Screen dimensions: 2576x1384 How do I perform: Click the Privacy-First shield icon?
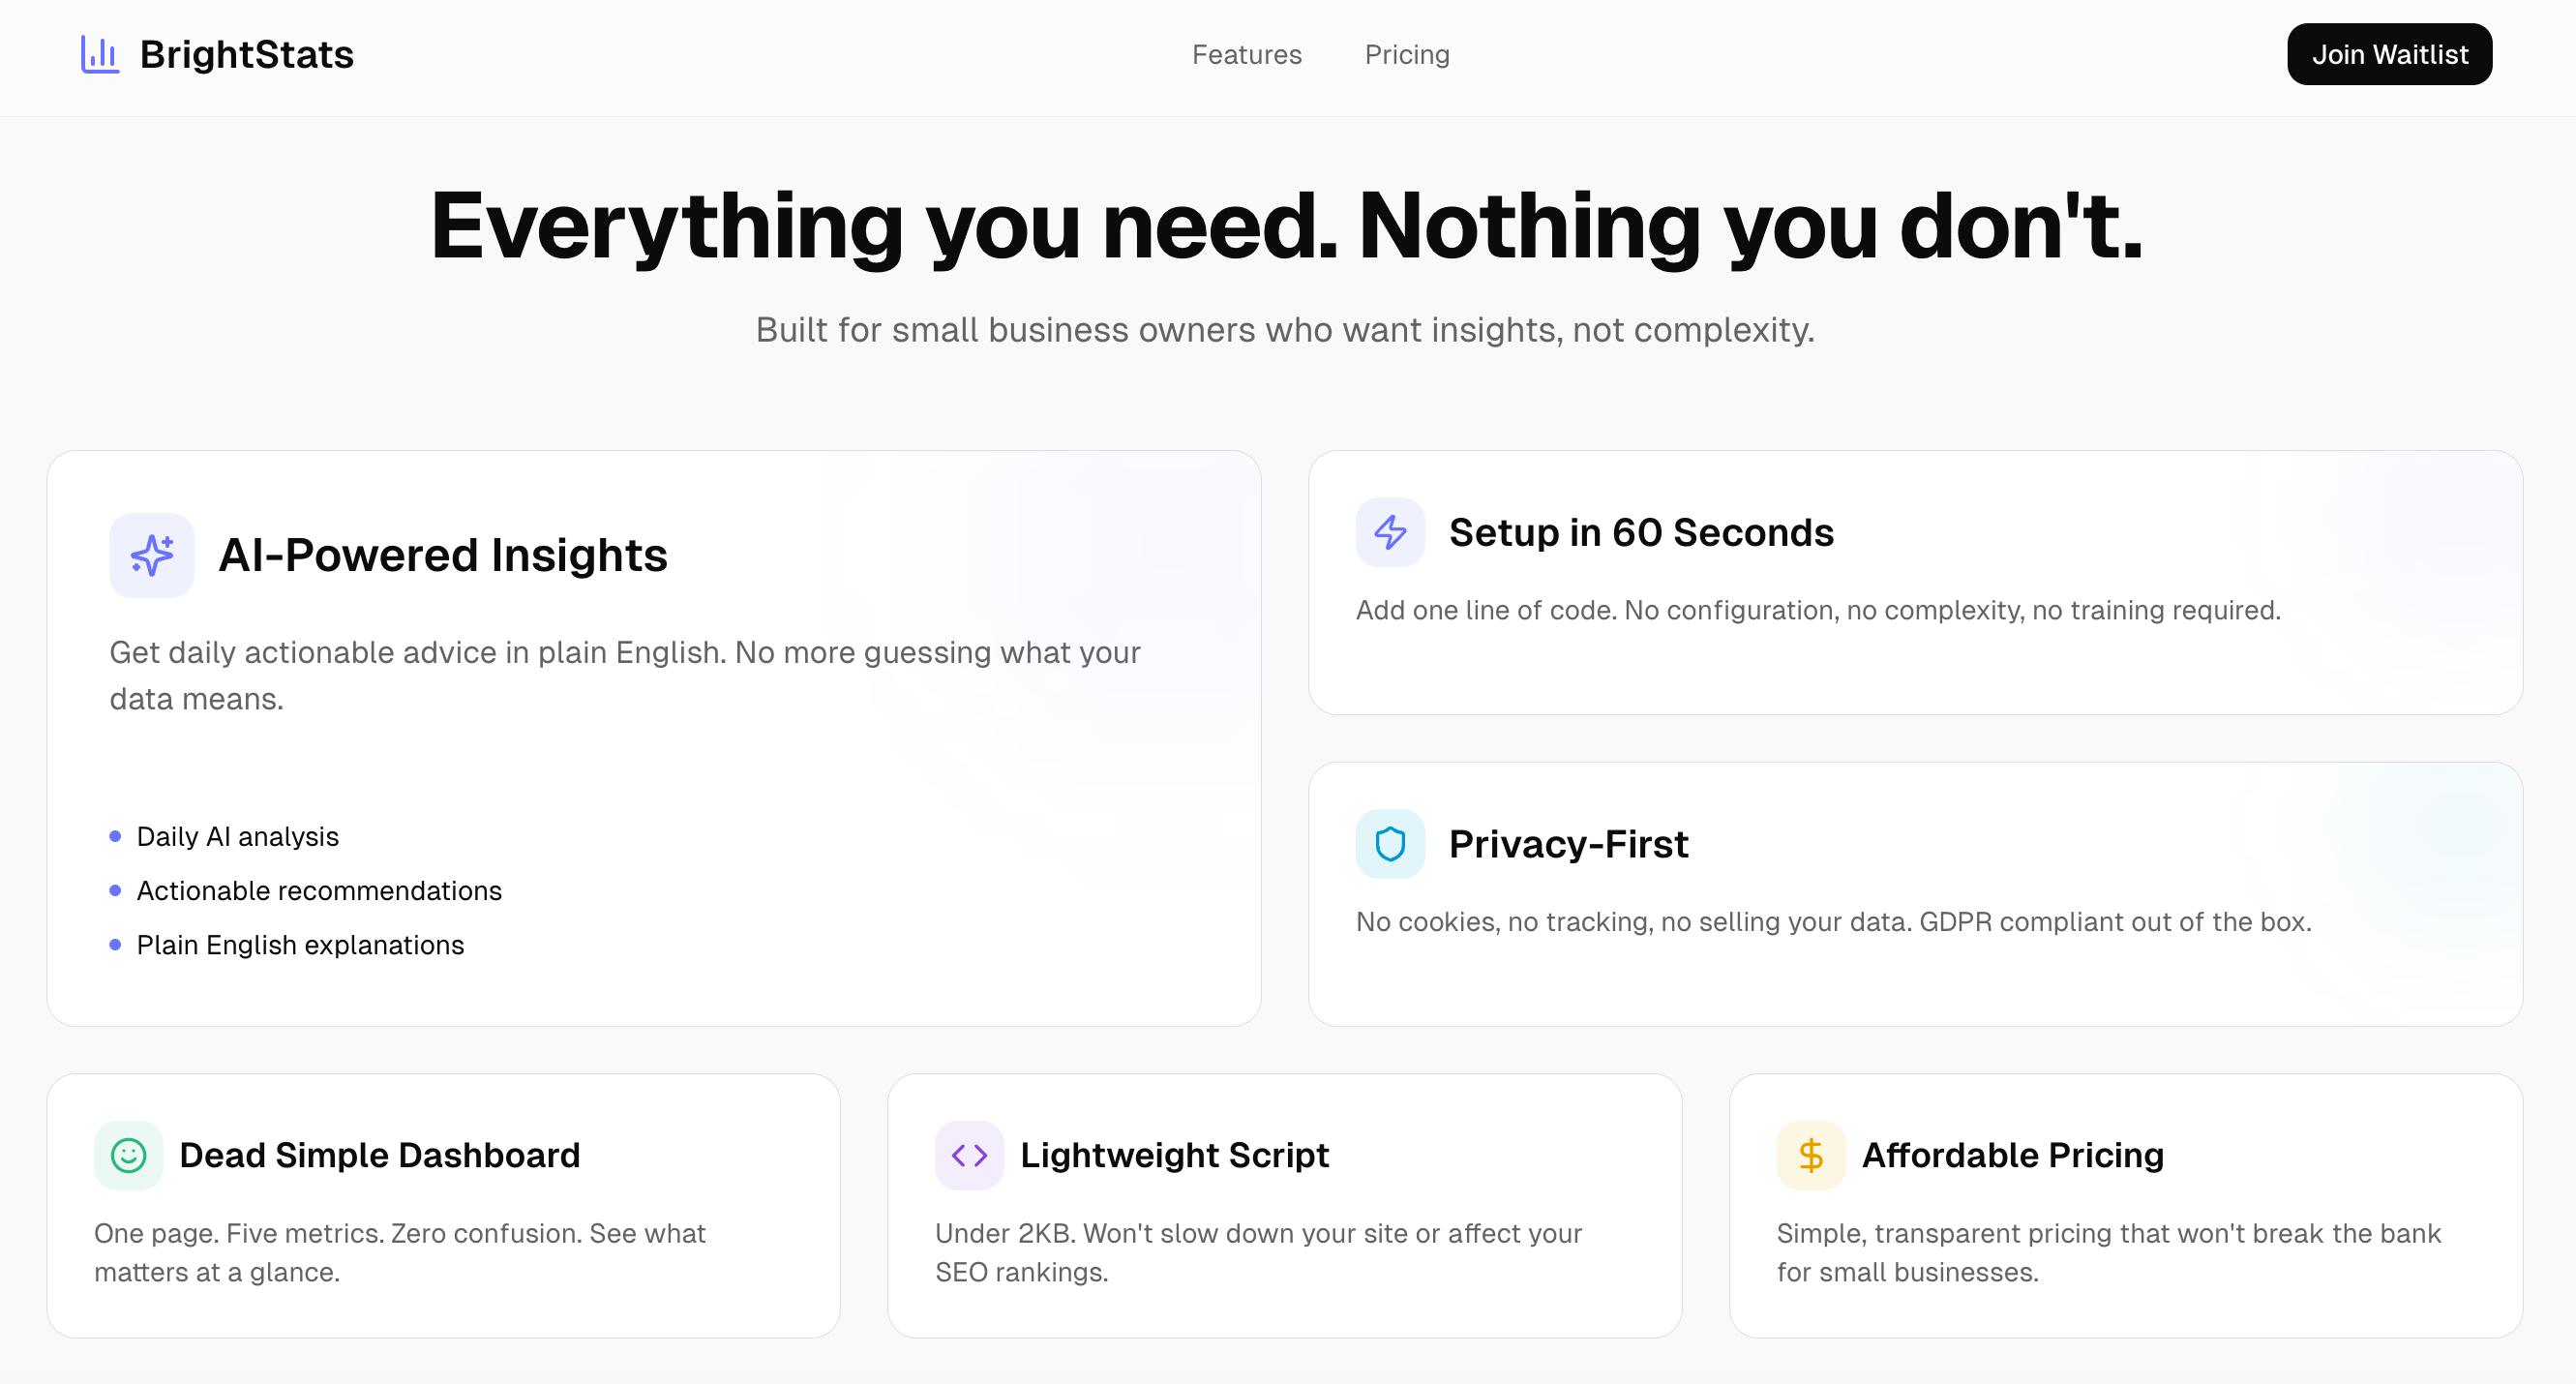pyautogui.click(x=1390, y=844)
